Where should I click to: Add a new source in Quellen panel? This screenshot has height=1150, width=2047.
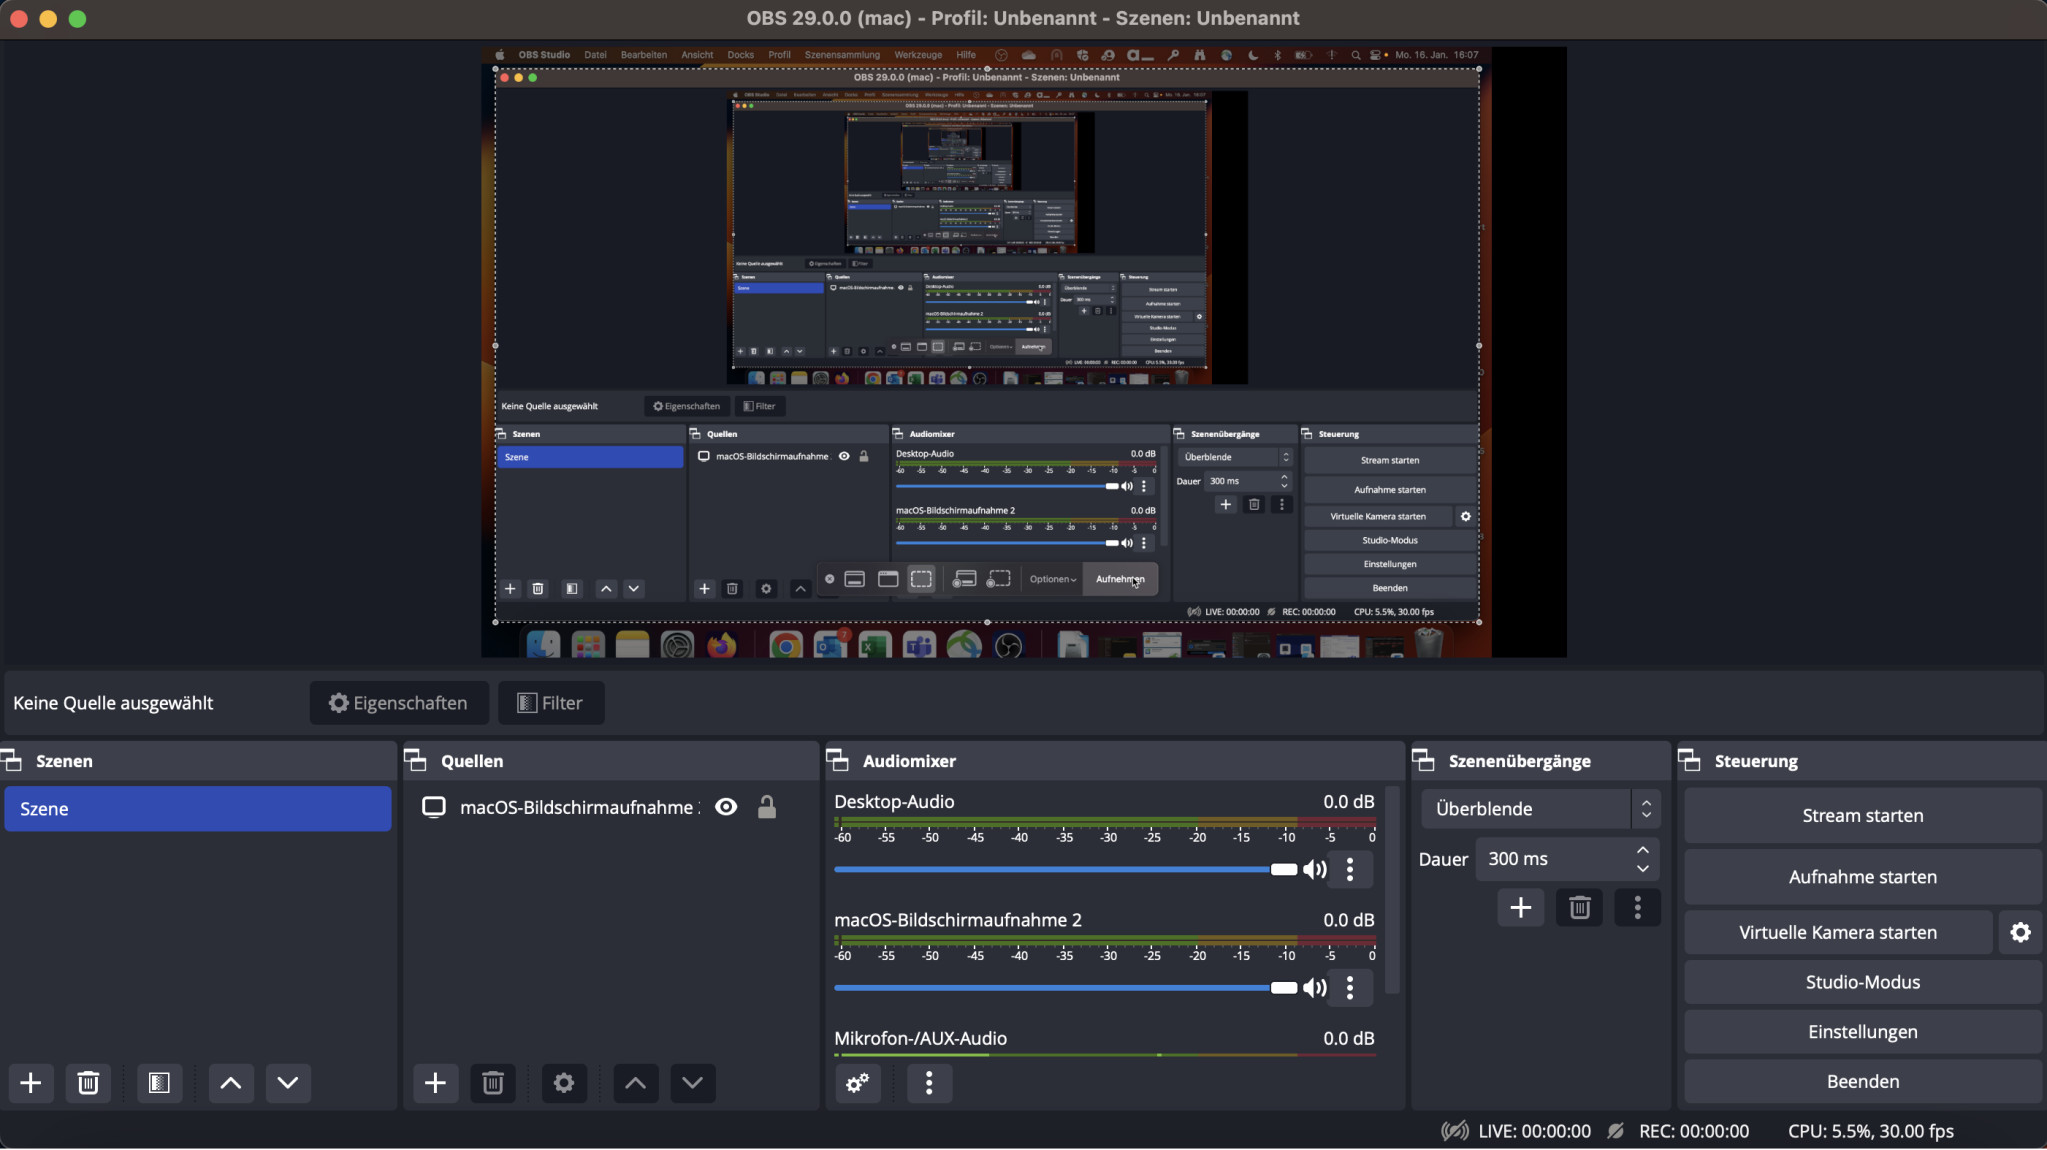point(435,1083)
